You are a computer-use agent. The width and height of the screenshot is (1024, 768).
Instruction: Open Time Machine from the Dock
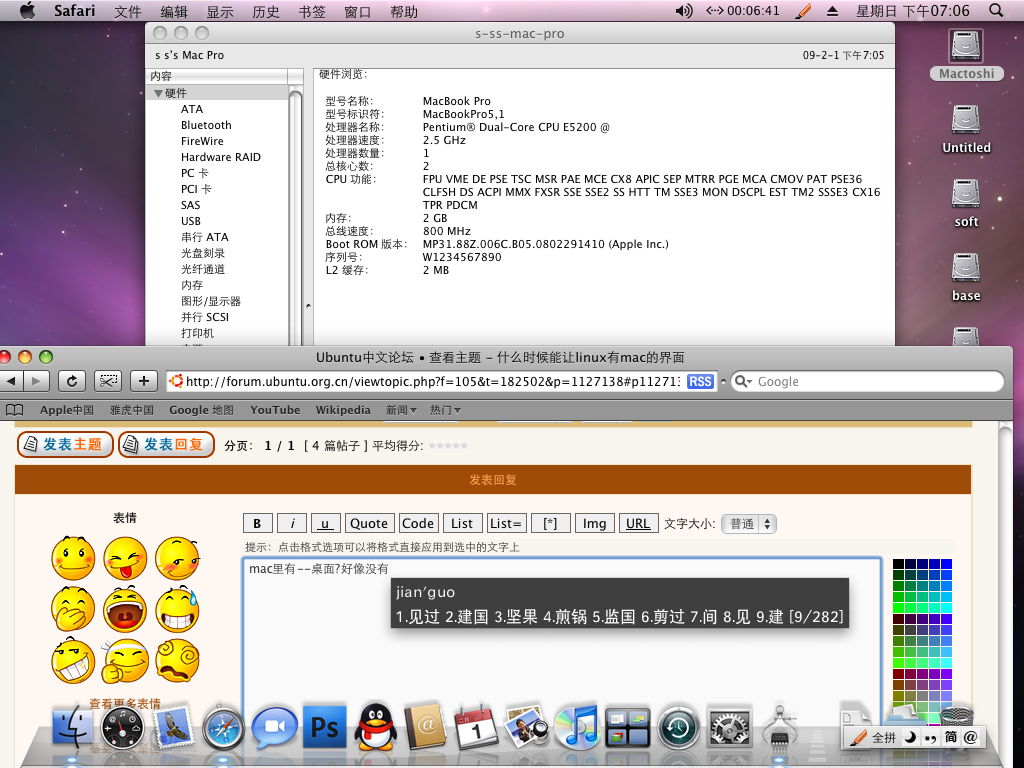678,727
